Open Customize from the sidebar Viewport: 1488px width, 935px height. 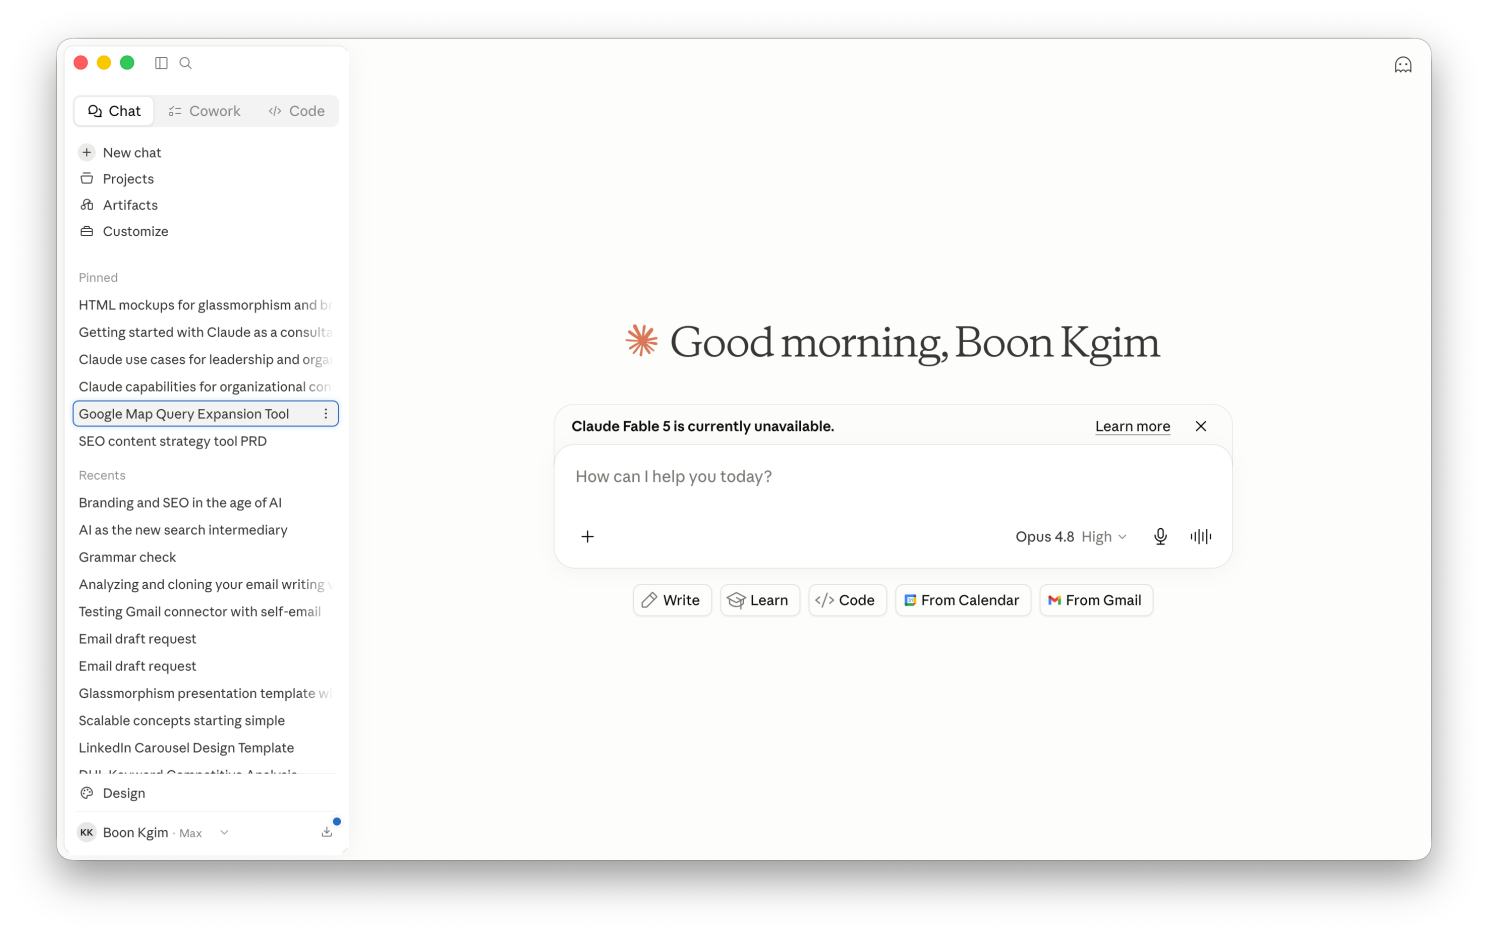pos(206,231)
